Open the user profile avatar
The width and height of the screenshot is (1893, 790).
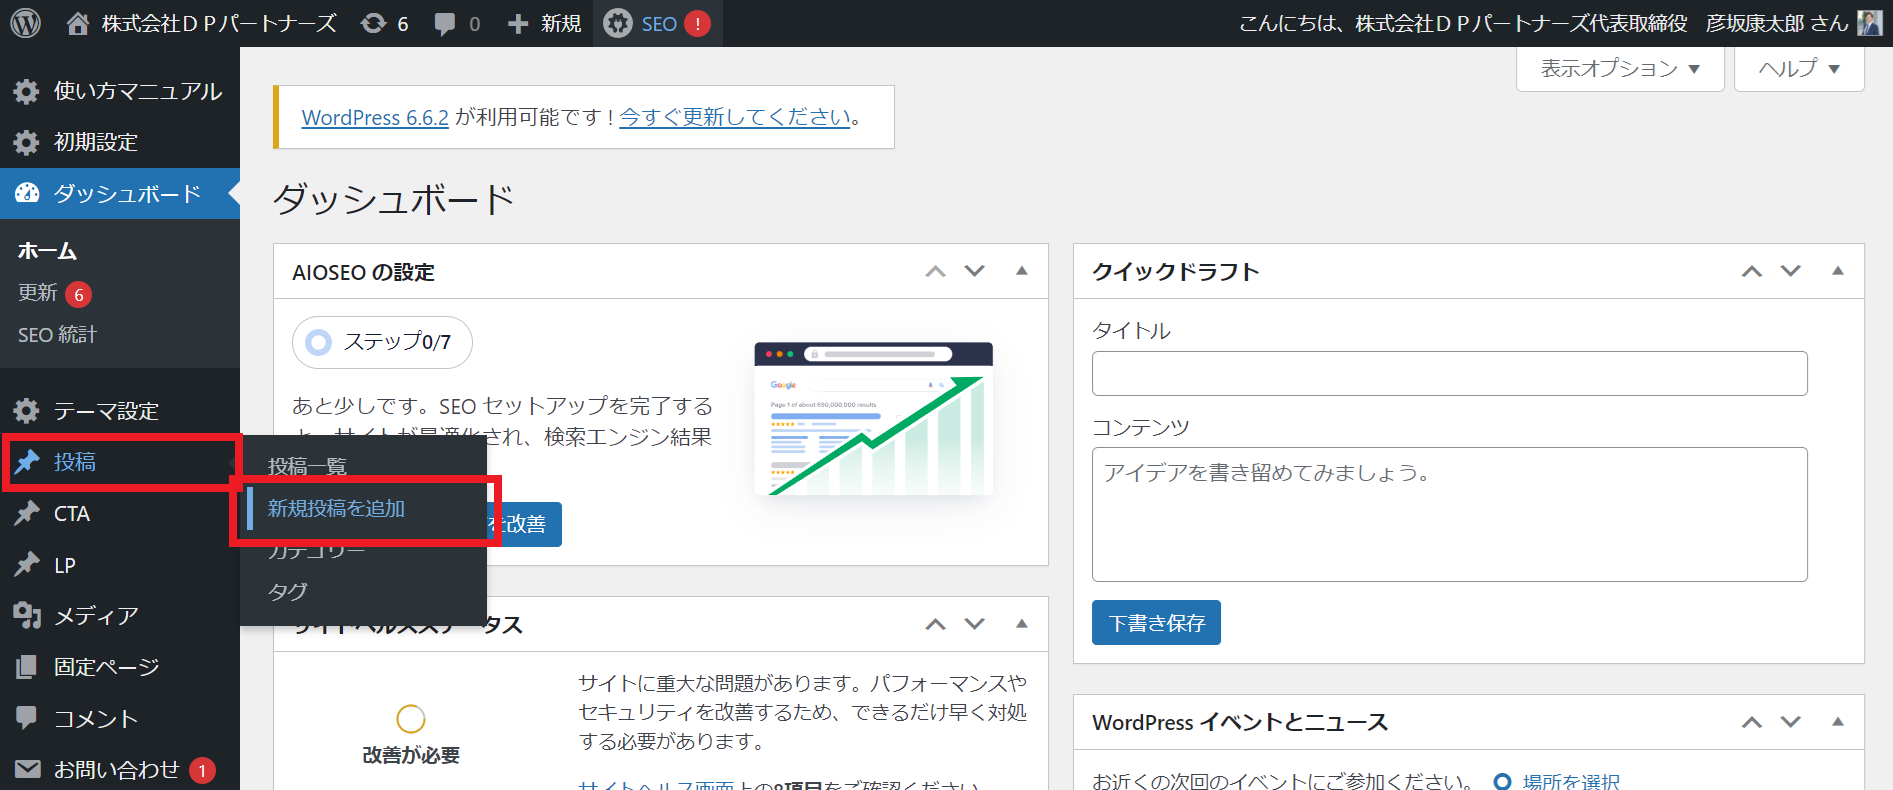[x=1870, y=23]
